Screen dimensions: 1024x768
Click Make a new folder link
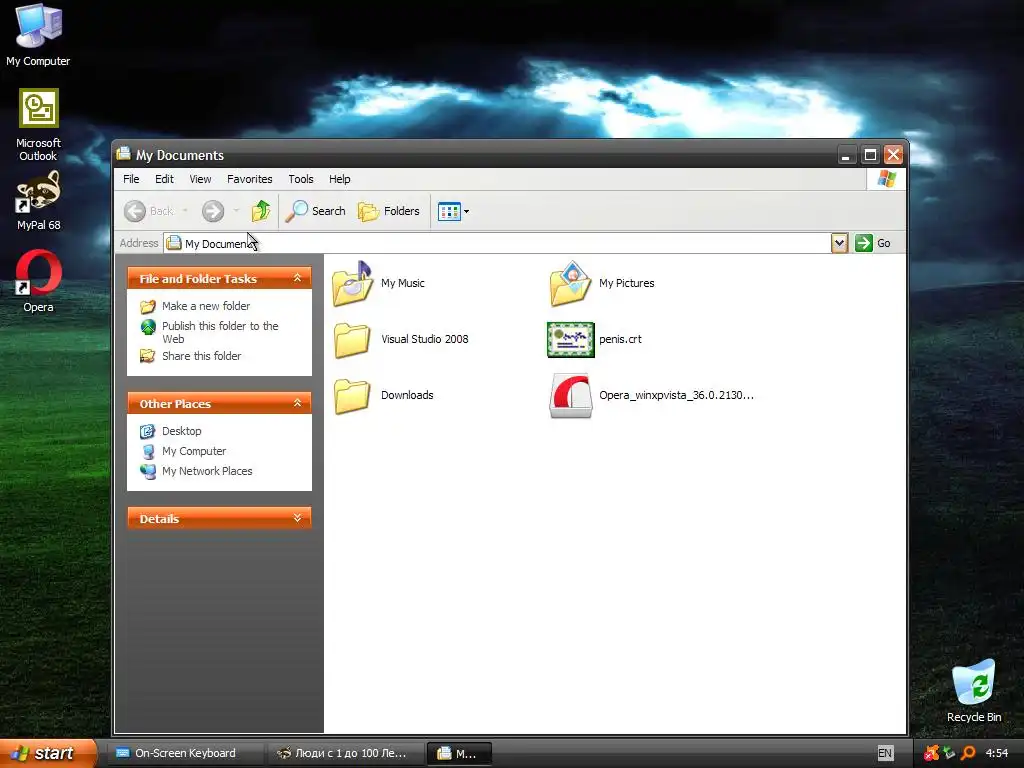(206, 306)
